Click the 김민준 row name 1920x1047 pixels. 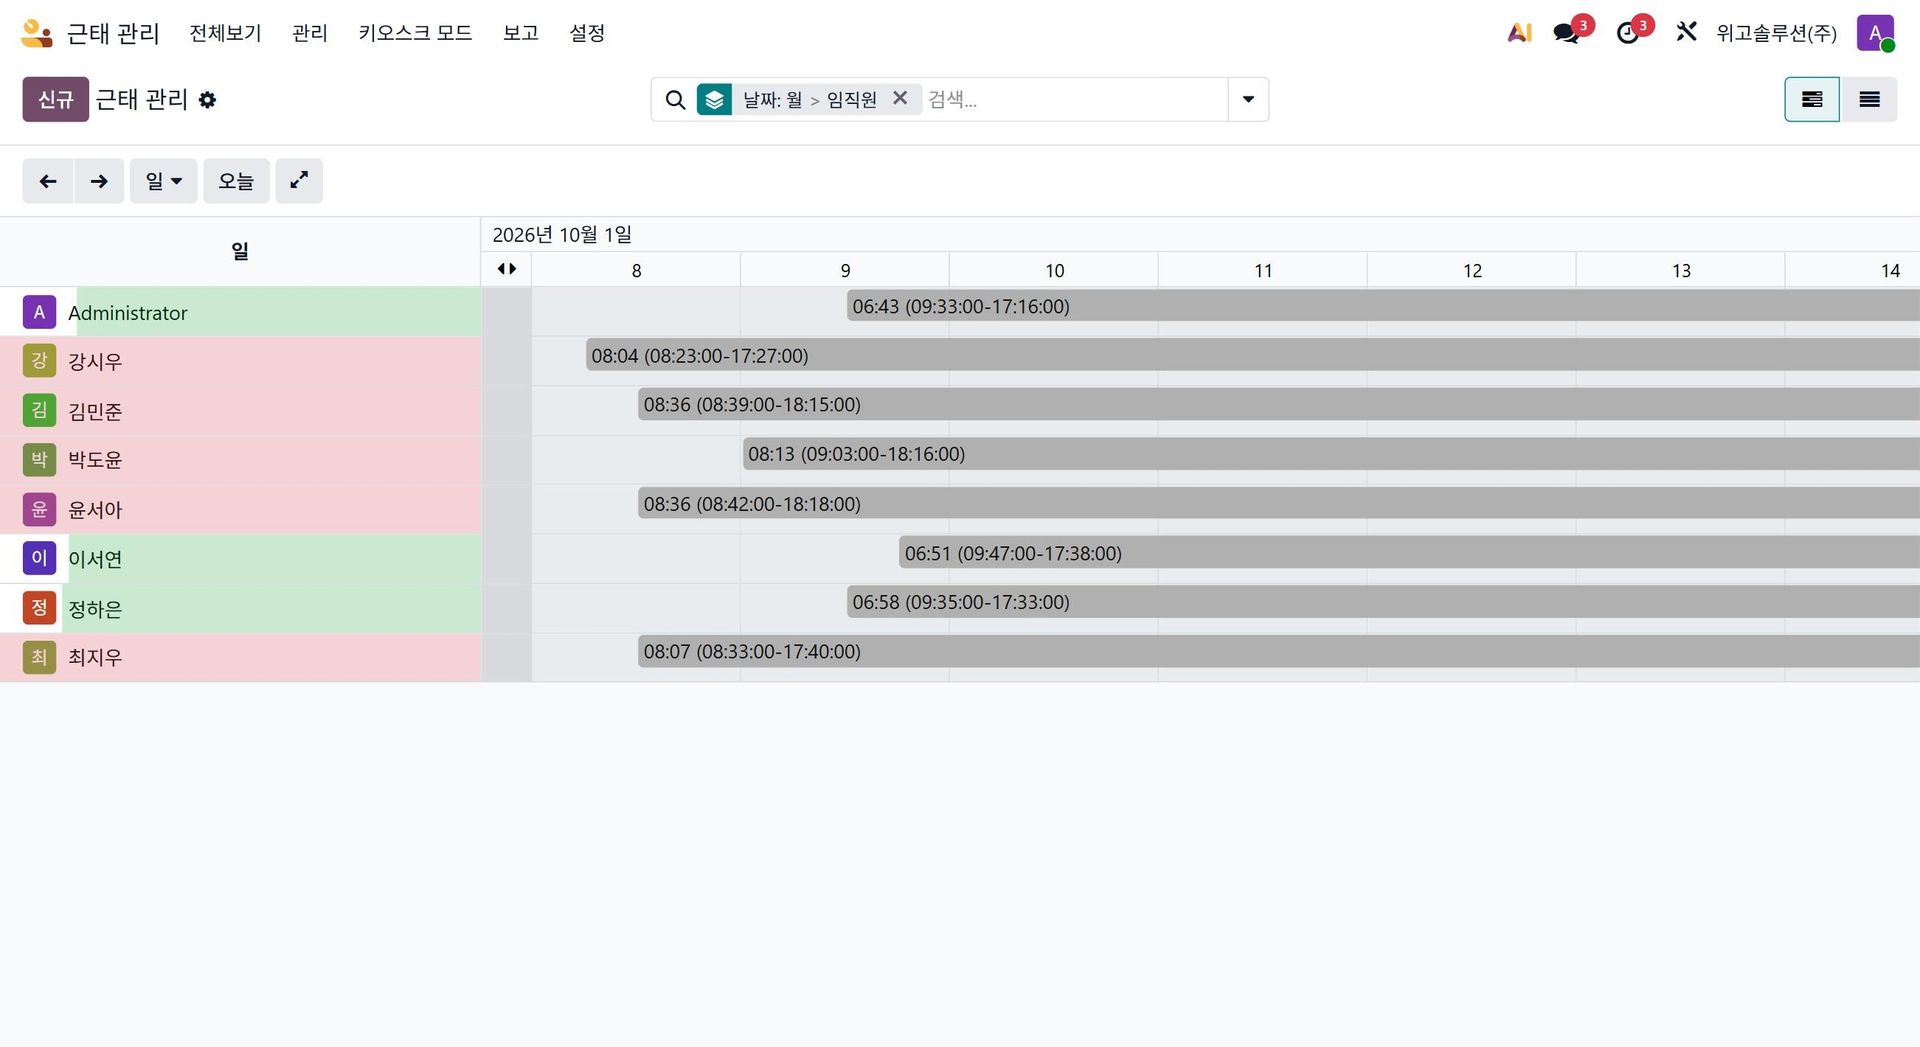click(95, 411)
